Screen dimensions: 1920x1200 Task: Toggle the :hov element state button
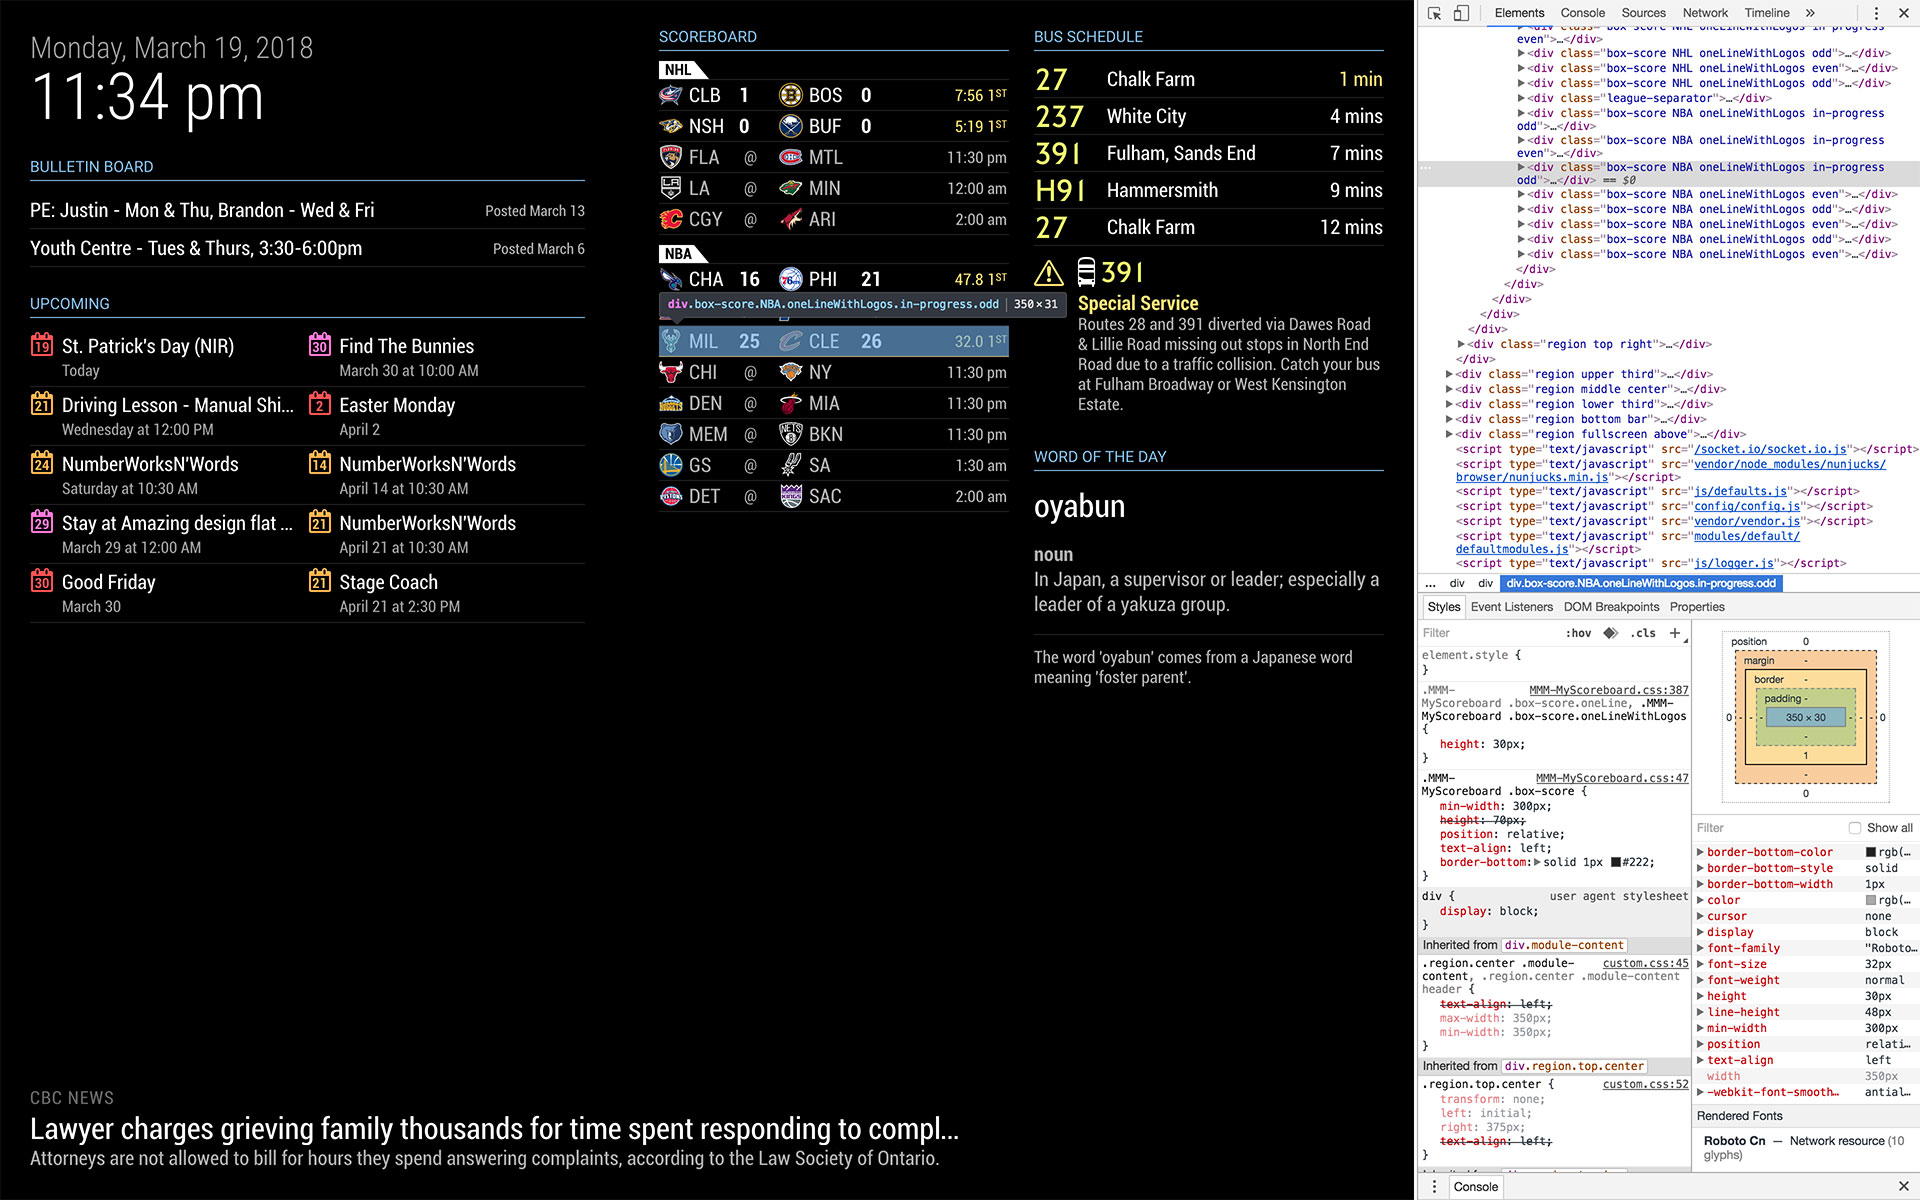coord(1579,633)
